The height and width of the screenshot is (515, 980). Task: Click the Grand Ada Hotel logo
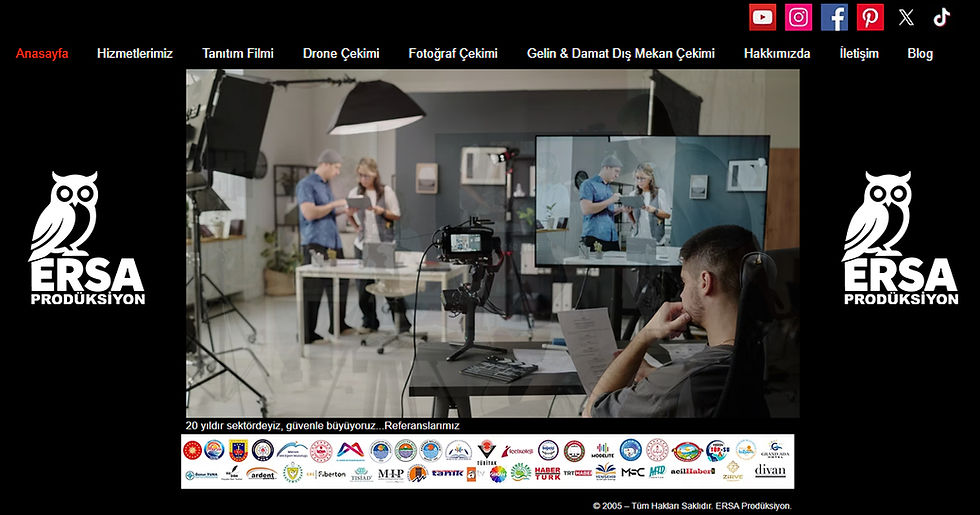coord(775,449)
